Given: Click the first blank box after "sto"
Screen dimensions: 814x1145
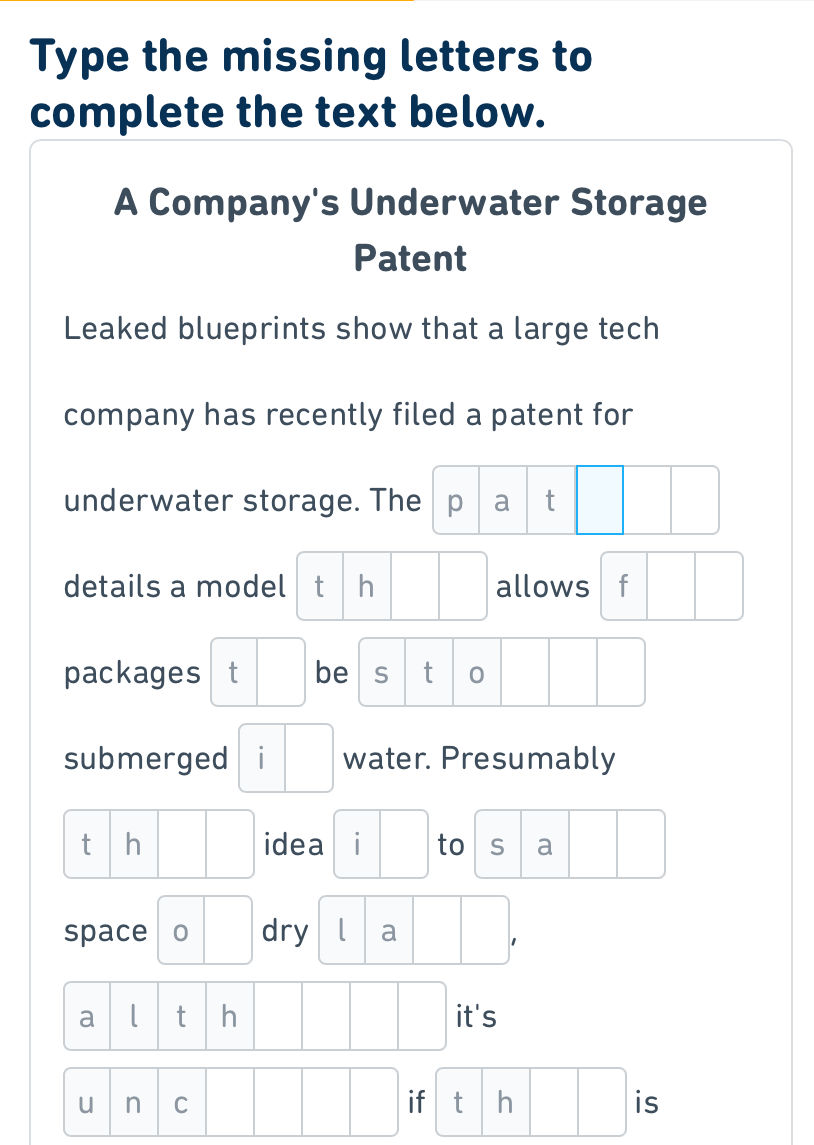Looking at the screenshot, I should (x=525, y=672).
